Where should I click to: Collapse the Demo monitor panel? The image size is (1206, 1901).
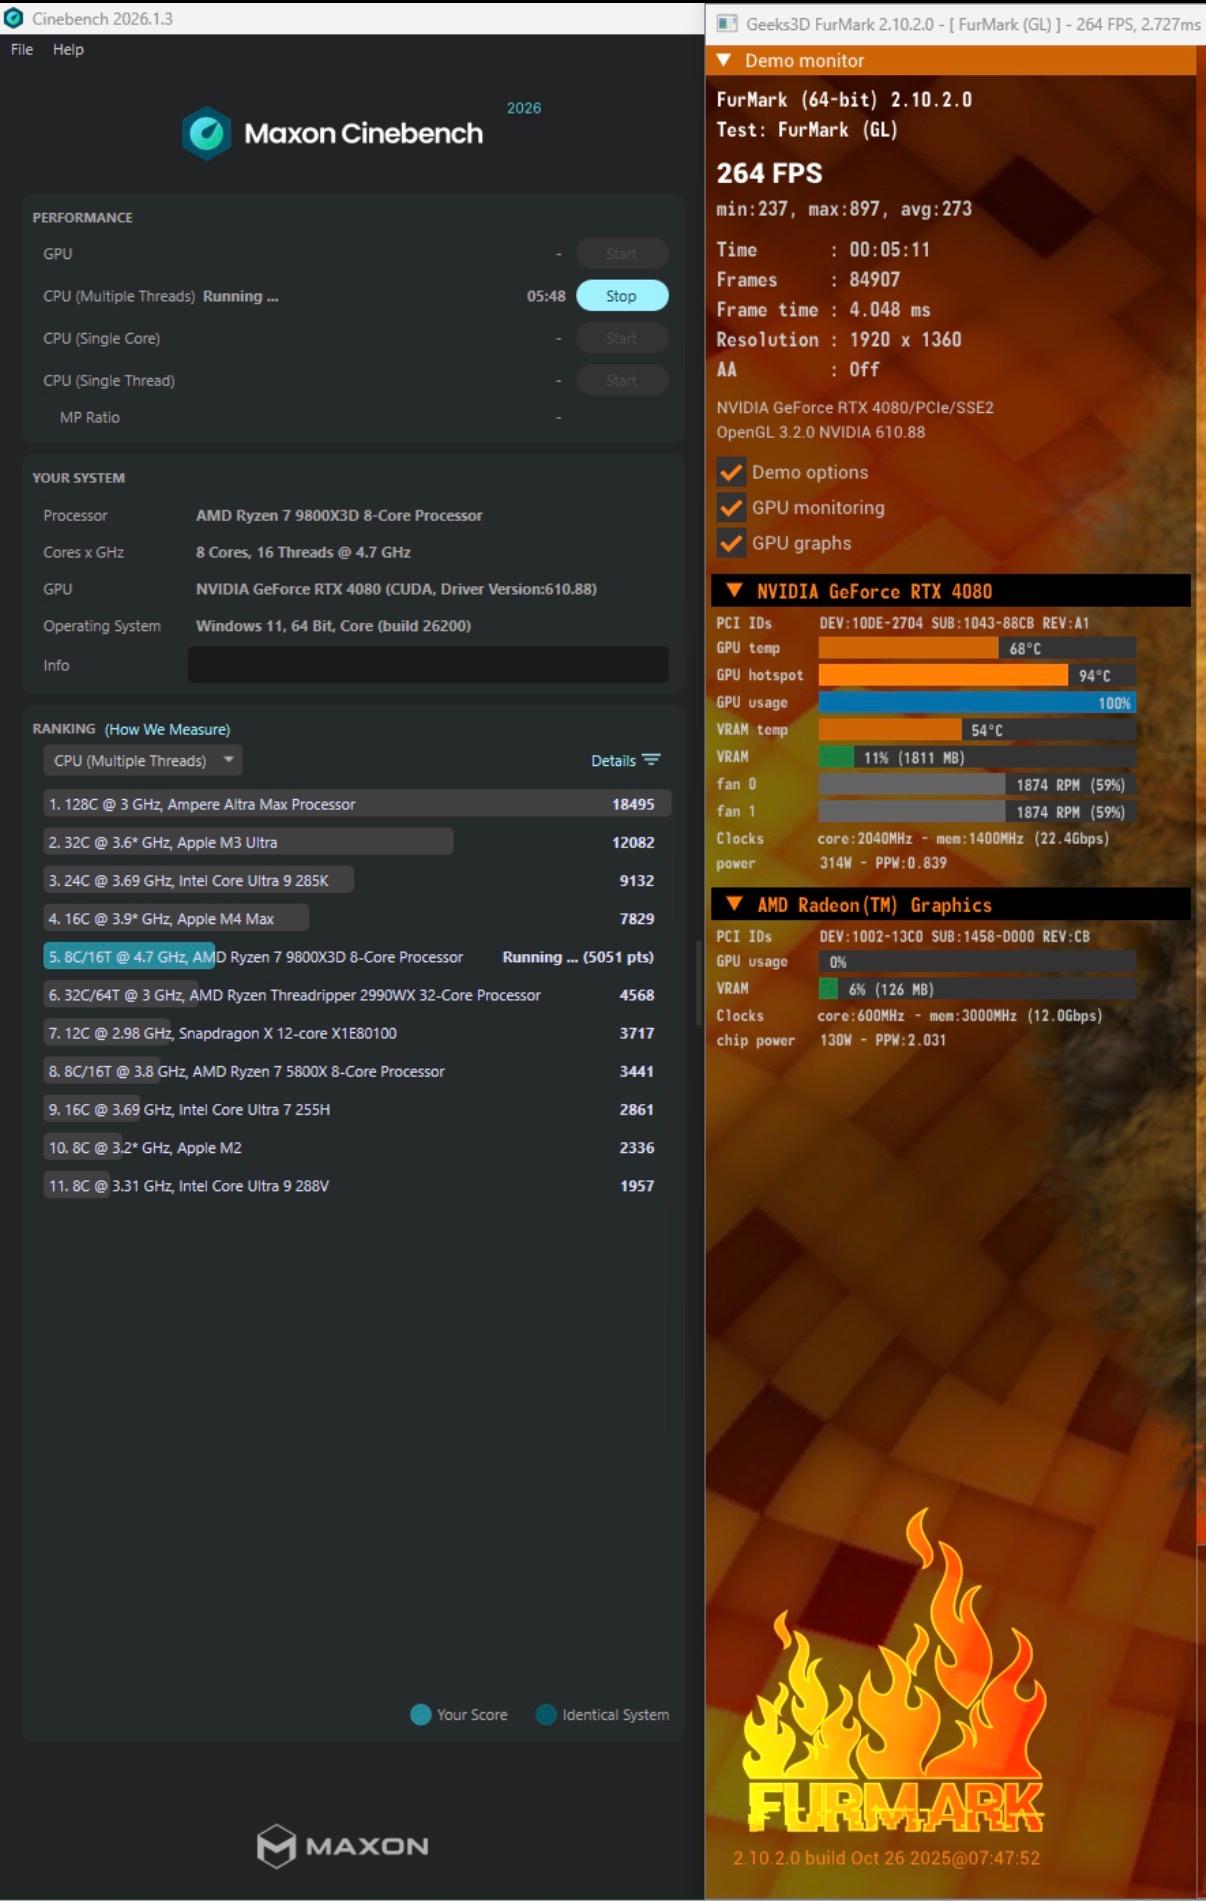(724, 60)
